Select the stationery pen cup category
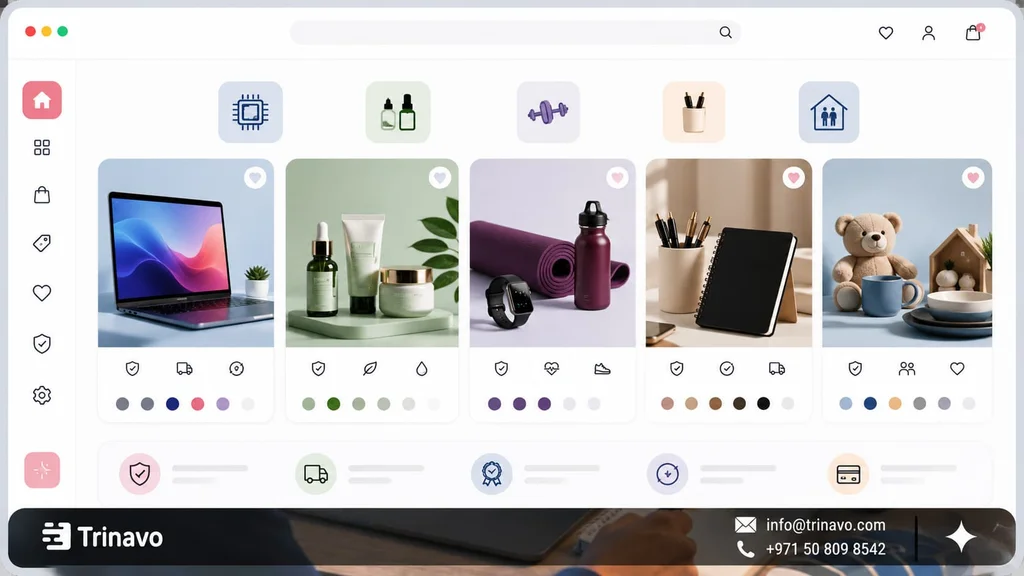This screenshot has height=576, width=1024. [x=694, y=112]
